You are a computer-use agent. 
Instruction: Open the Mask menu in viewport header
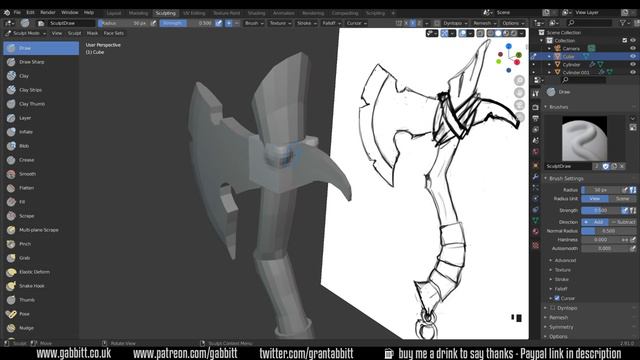pos(92,33)
